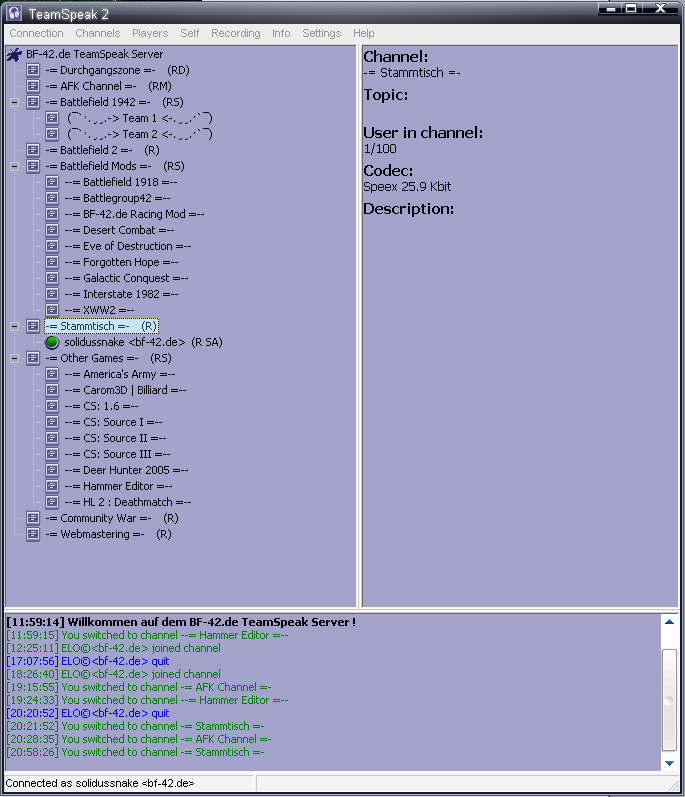
Task: Click the Stammtisch channel icon
Action: click(33, 326)
